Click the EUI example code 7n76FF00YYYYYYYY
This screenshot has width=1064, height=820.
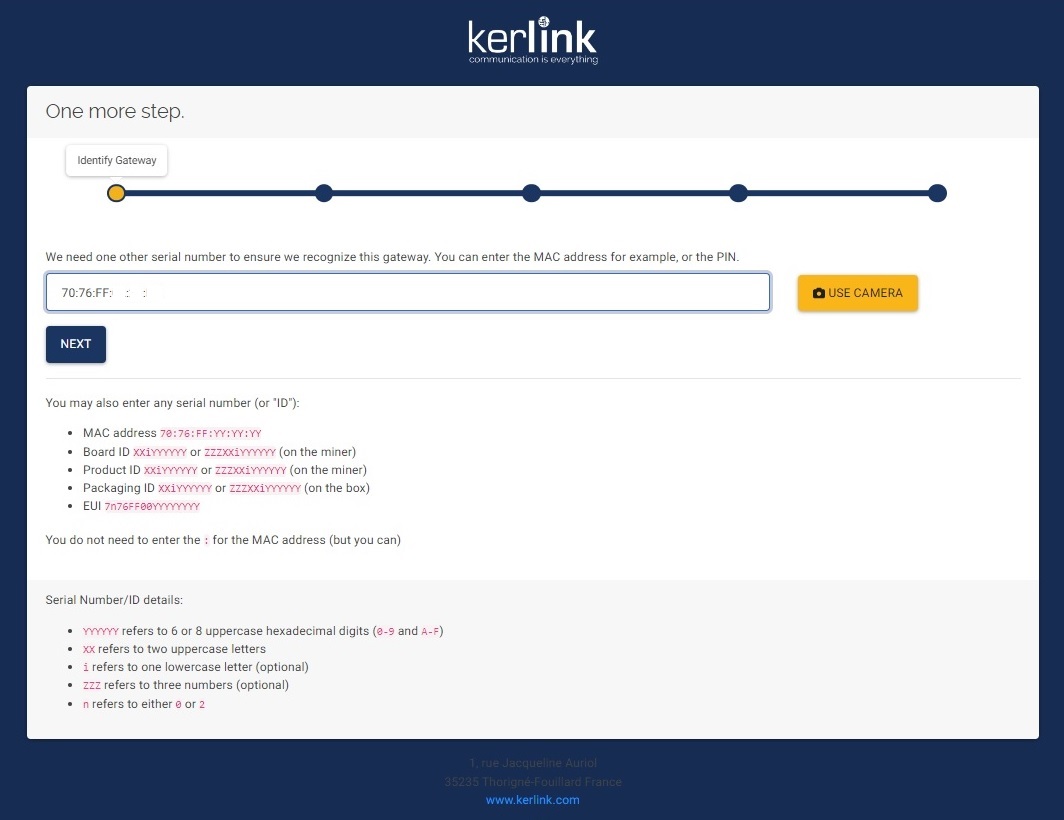coord(152,507)
